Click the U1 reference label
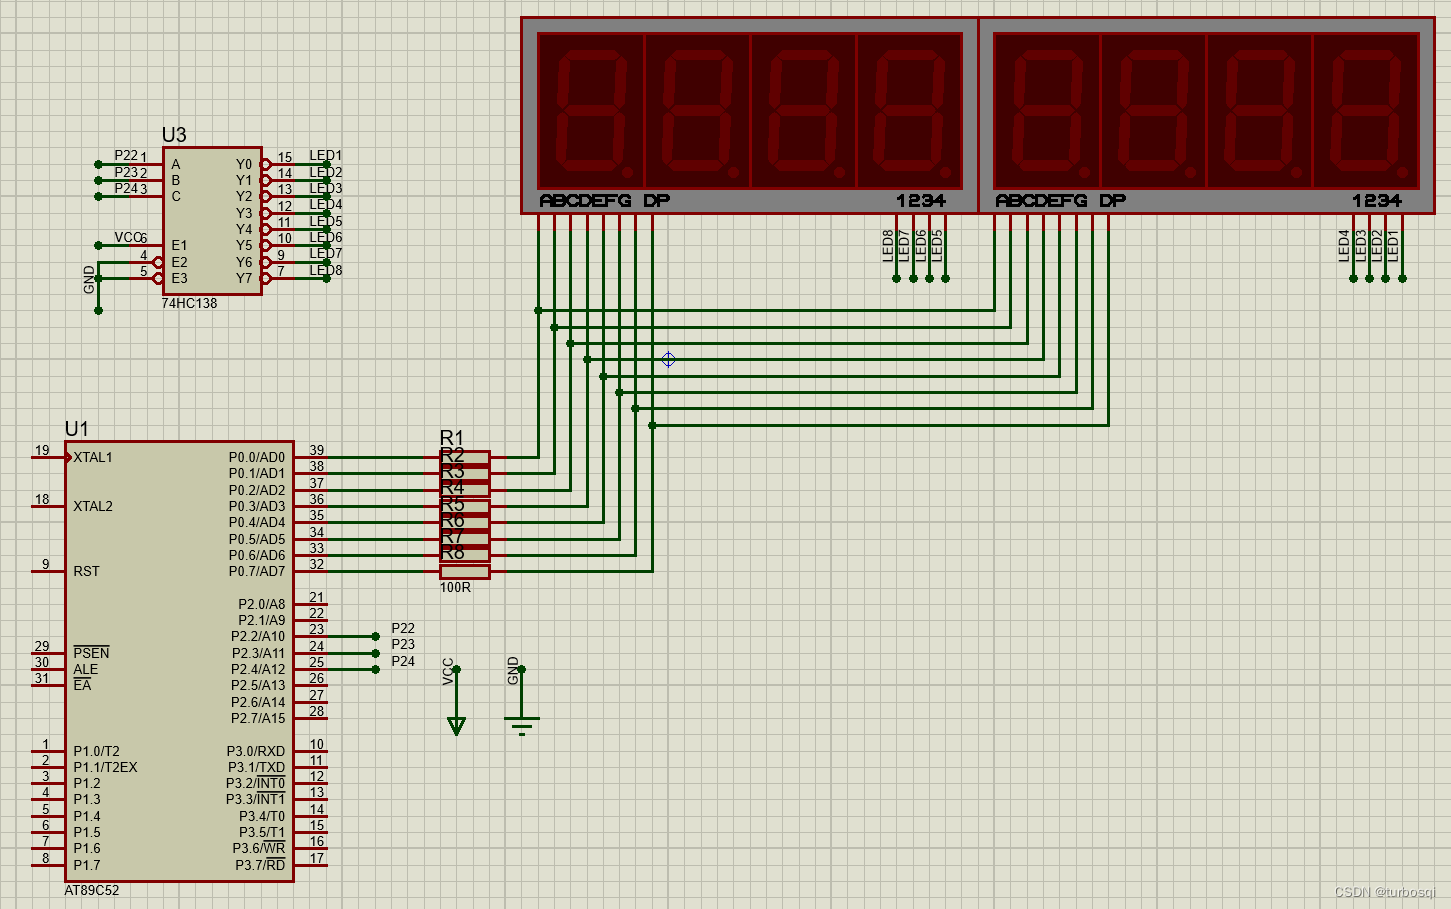This screenshot has height=909, width=1451. [77, 429]
